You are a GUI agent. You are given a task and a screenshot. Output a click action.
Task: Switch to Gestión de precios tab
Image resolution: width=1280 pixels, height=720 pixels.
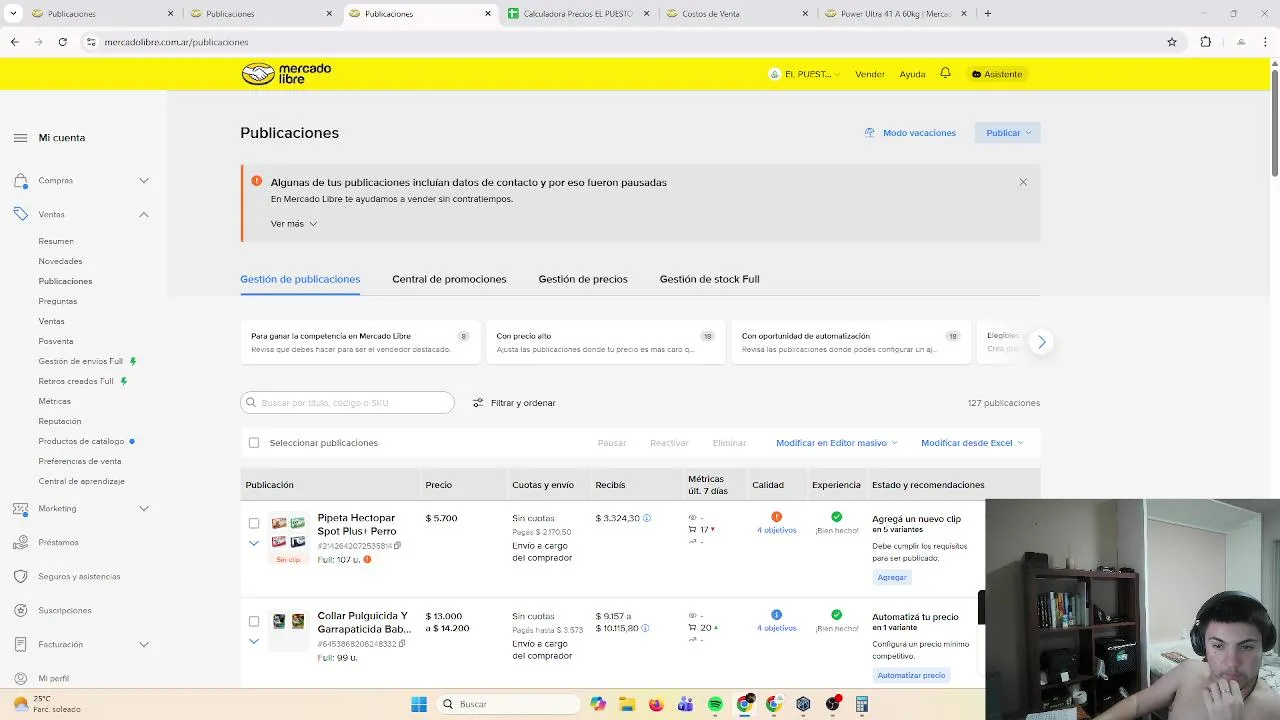tap(583, 279)
